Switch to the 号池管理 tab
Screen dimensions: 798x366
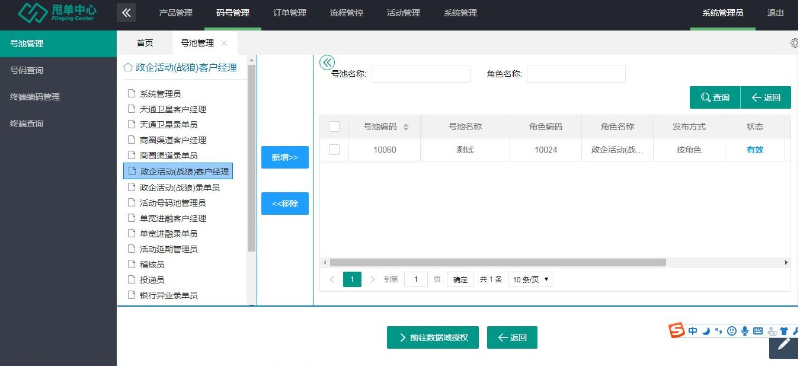(x=197, y=44)
